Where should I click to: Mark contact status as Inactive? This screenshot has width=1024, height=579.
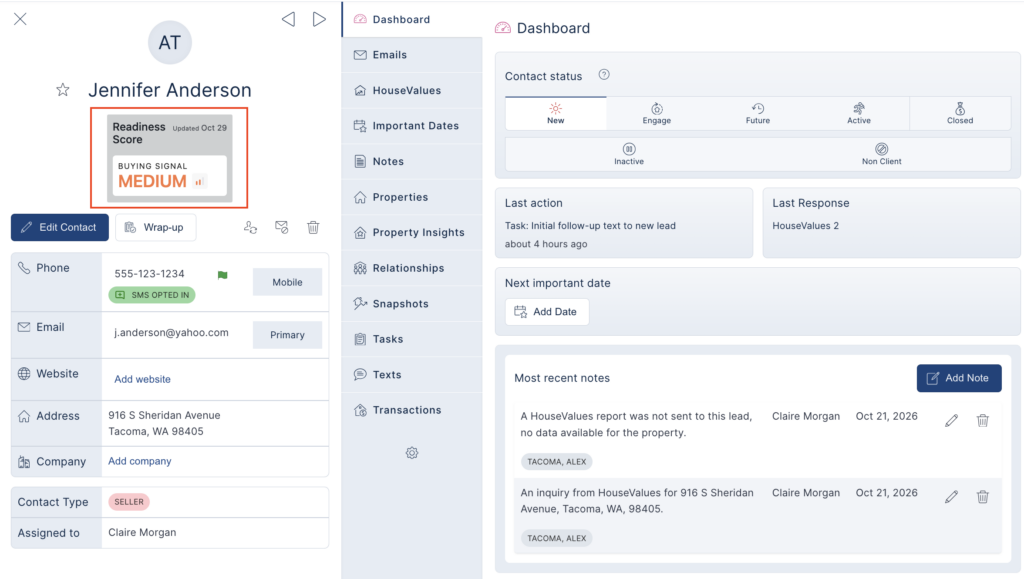point(629,154)
